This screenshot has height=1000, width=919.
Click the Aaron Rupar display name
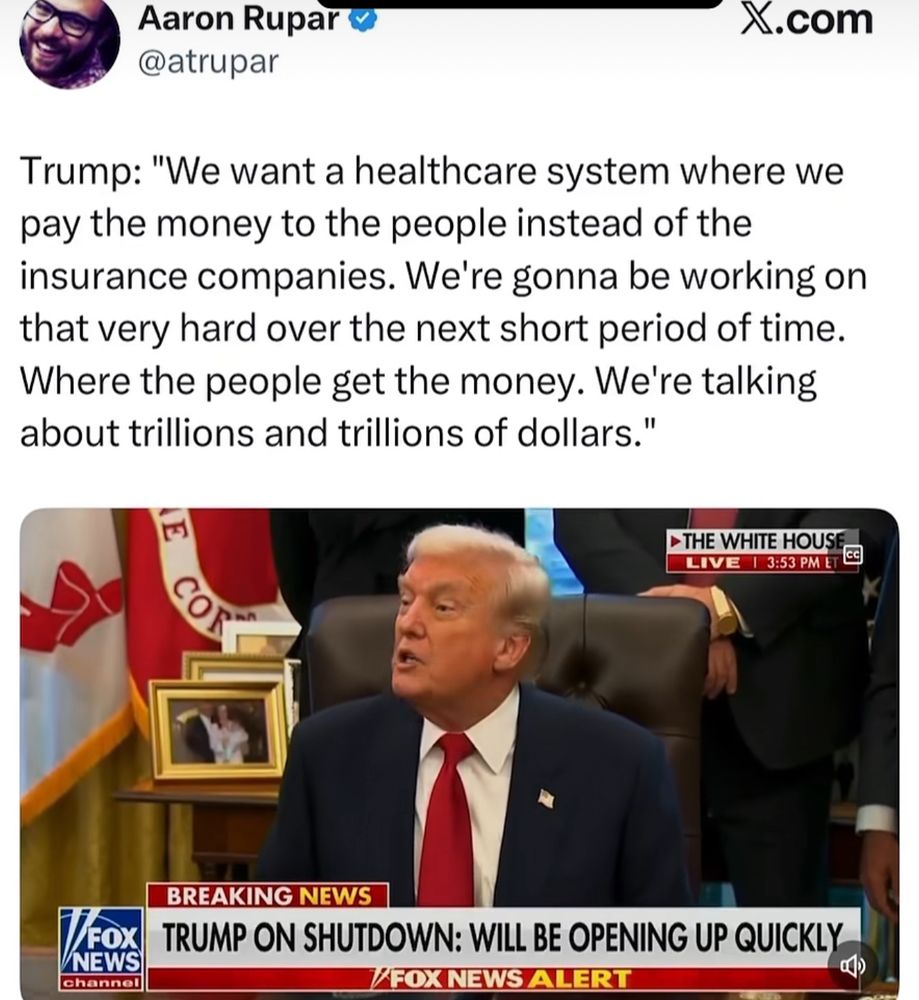pyautogui.click(x=239, y=18)
